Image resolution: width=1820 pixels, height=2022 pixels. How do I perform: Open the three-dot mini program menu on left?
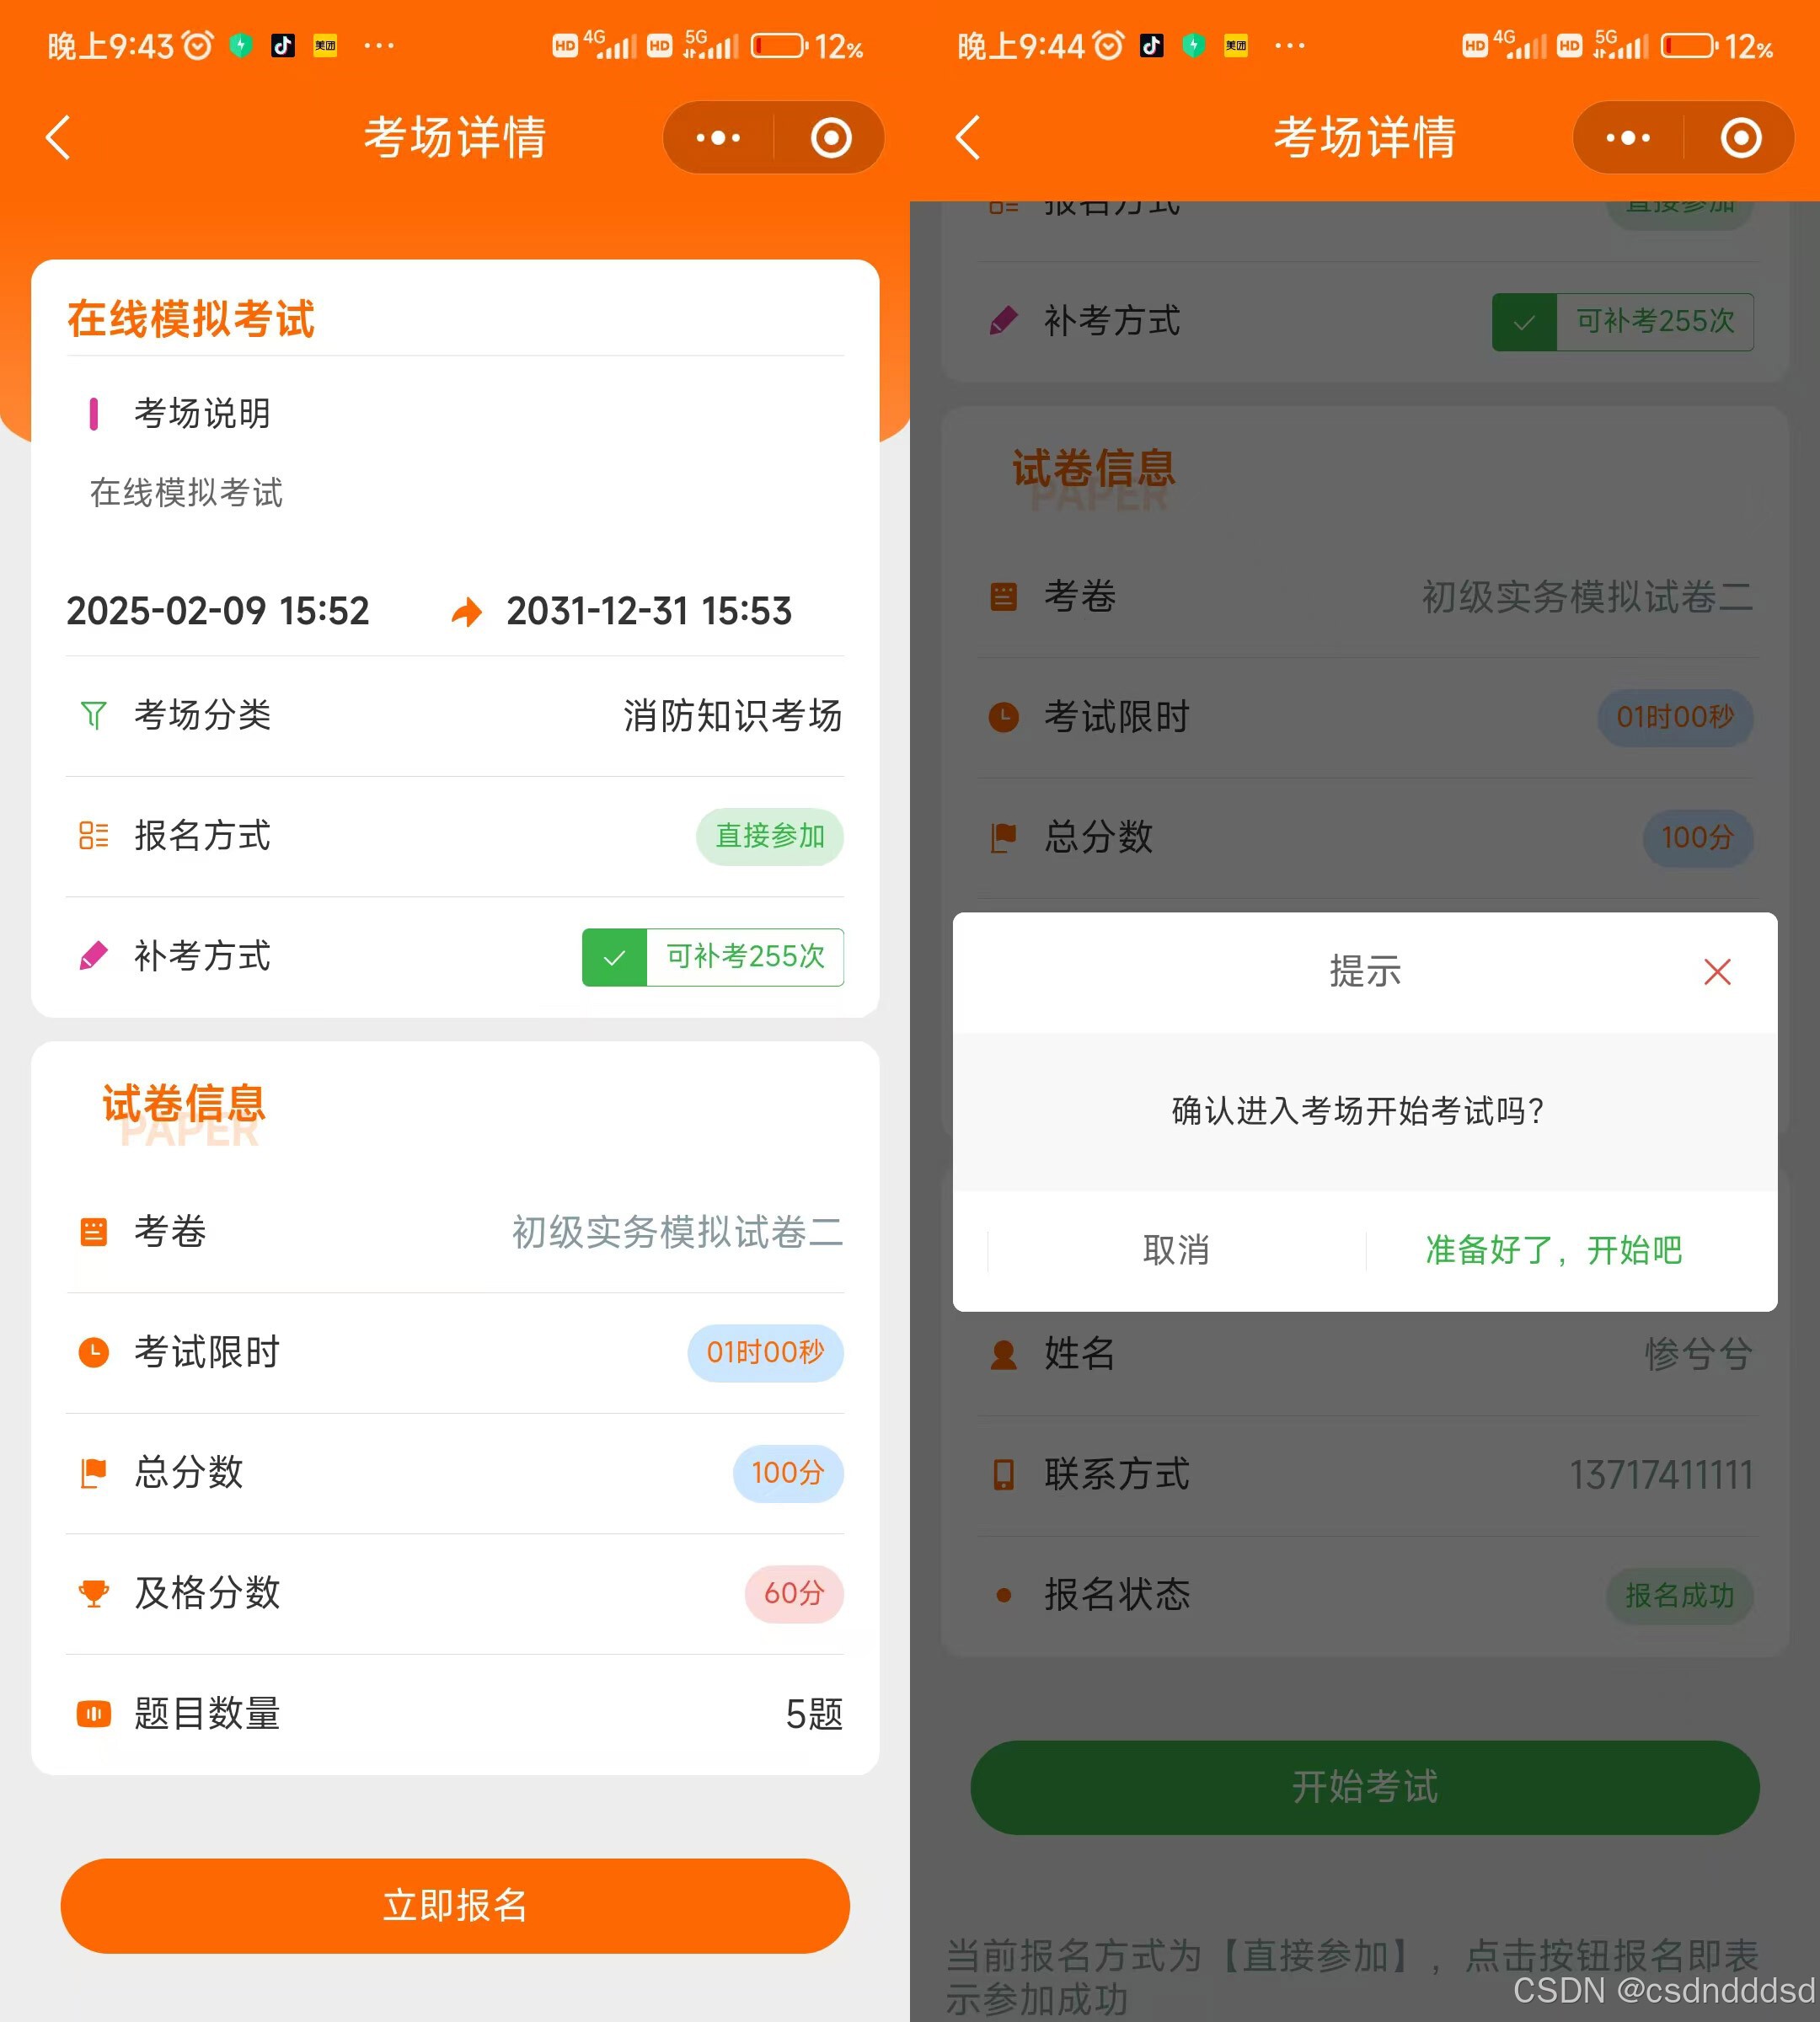point(718,138)
